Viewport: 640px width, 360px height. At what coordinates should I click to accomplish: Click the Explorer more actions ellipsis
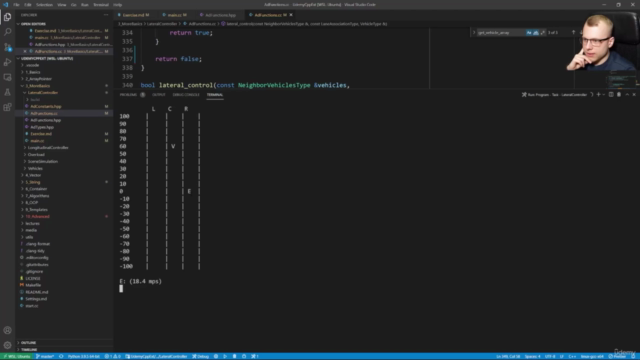click(106, 15)
